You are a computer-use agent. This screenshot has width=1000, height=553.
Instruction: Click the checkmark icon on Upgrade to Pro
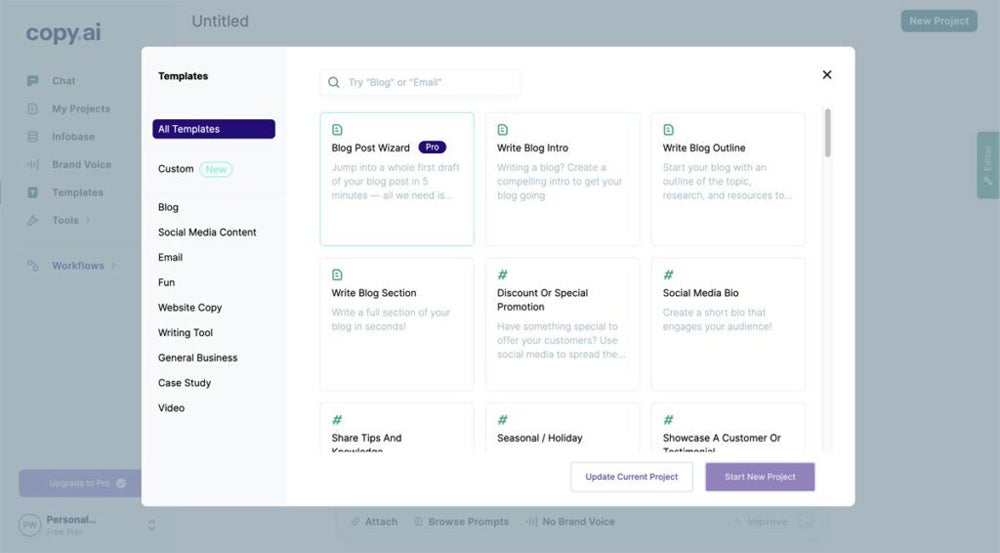[121, 483]
